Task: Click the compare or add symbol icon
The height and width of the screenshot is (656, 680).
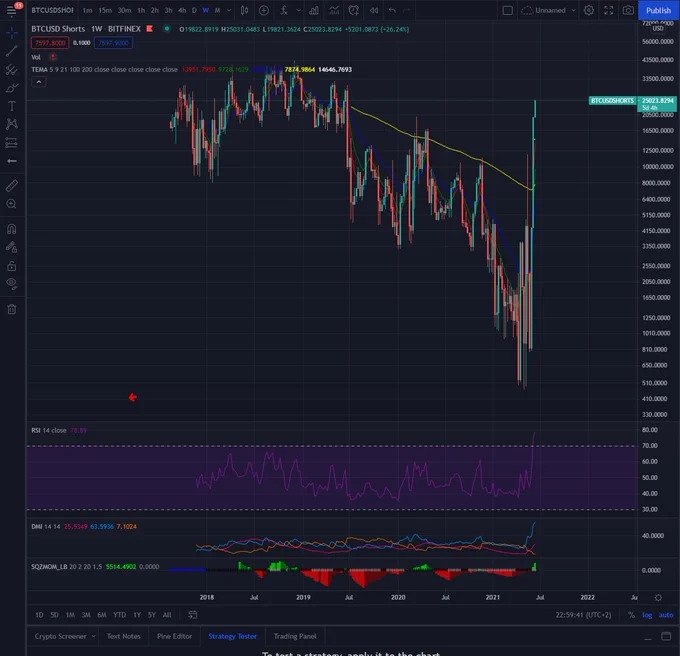Action: (264, 10)
